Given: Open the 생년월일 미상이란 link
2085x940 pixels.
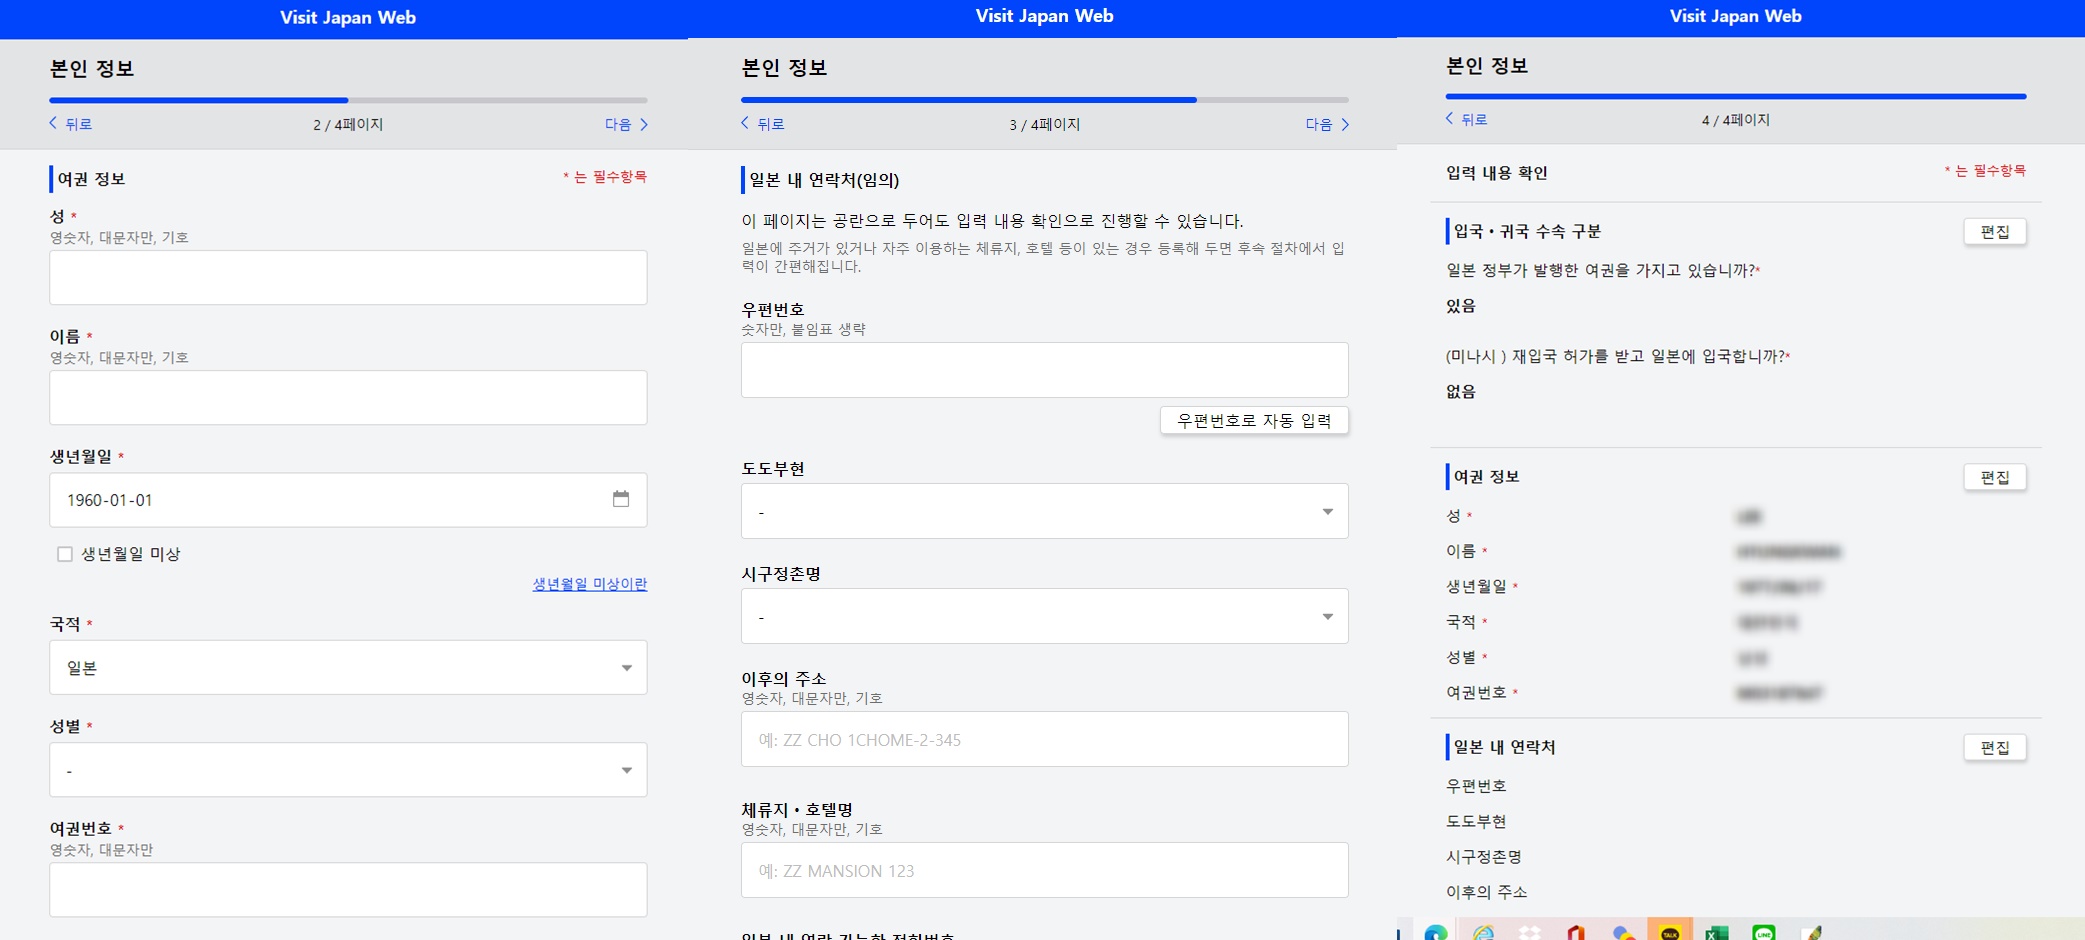Looking at the screenshot, I should click(x=589, y=584).
